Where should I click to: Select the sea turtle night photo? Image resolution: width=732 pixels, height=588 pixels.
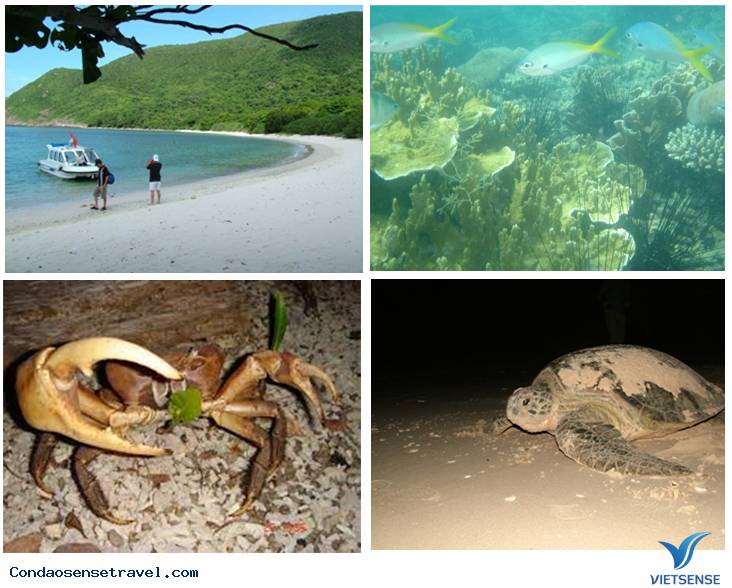548,414
